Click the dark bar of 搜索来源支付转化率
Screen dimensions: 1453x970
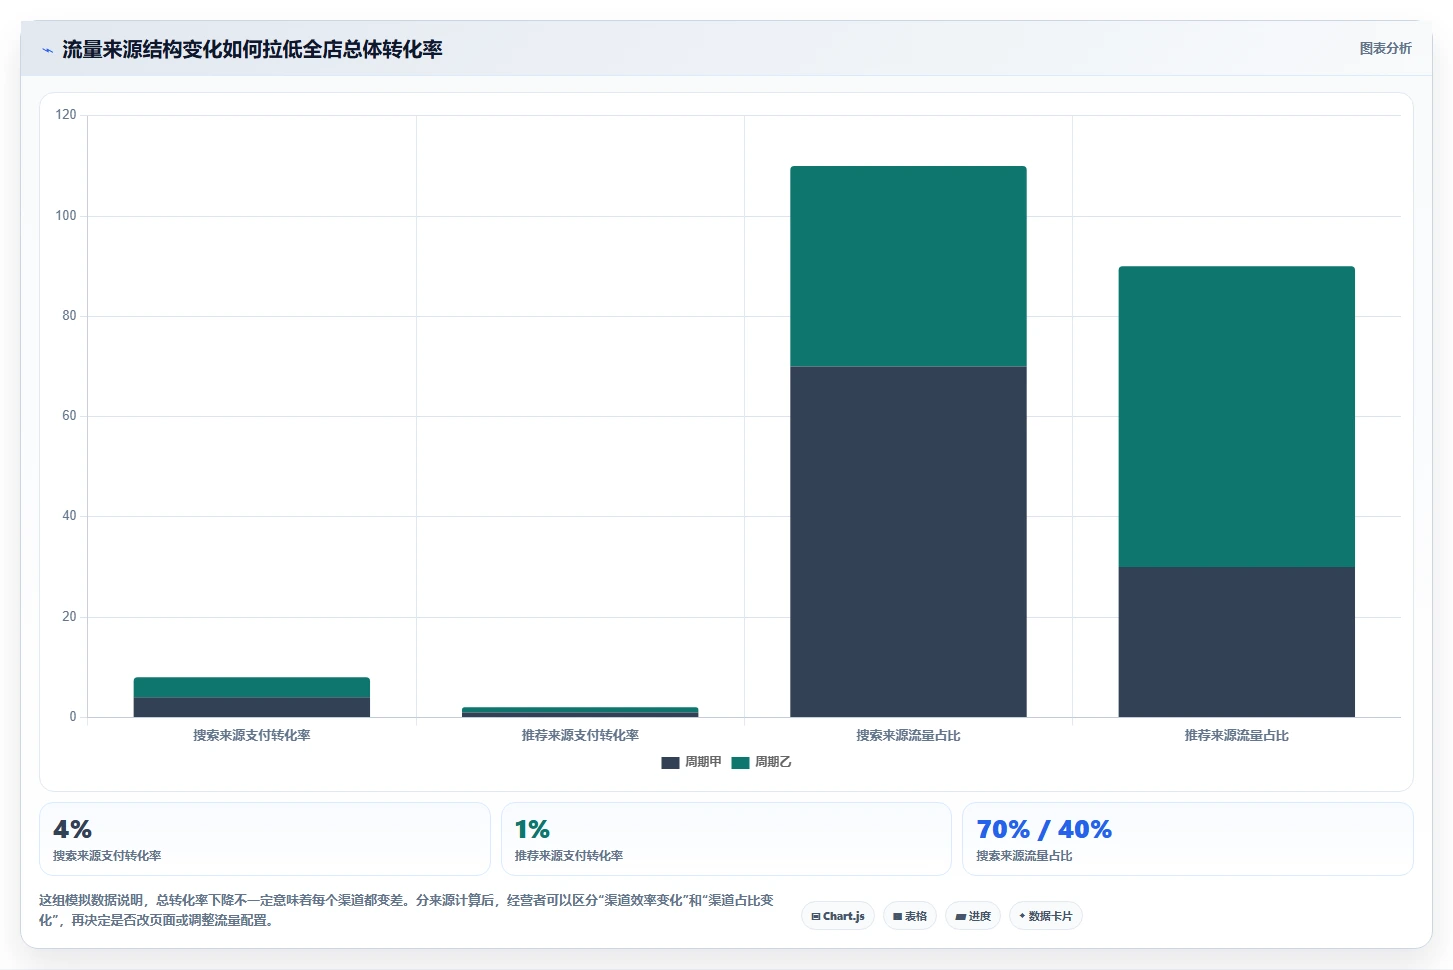point(252,707)
